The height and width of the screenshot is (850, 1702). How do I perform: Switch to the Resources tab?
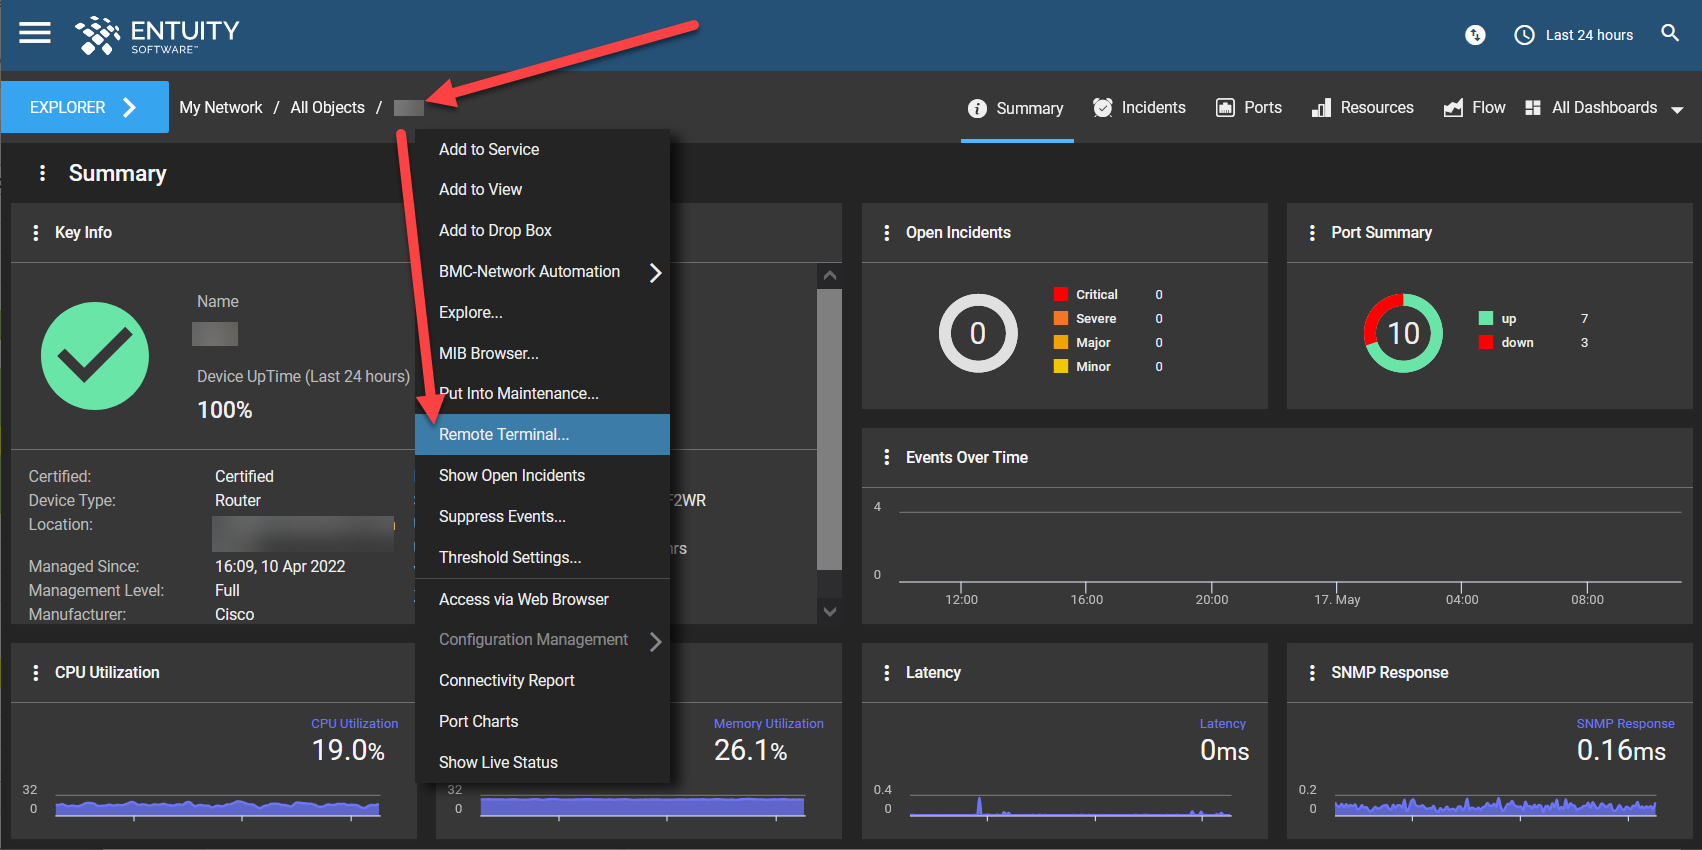point(1362,107)
